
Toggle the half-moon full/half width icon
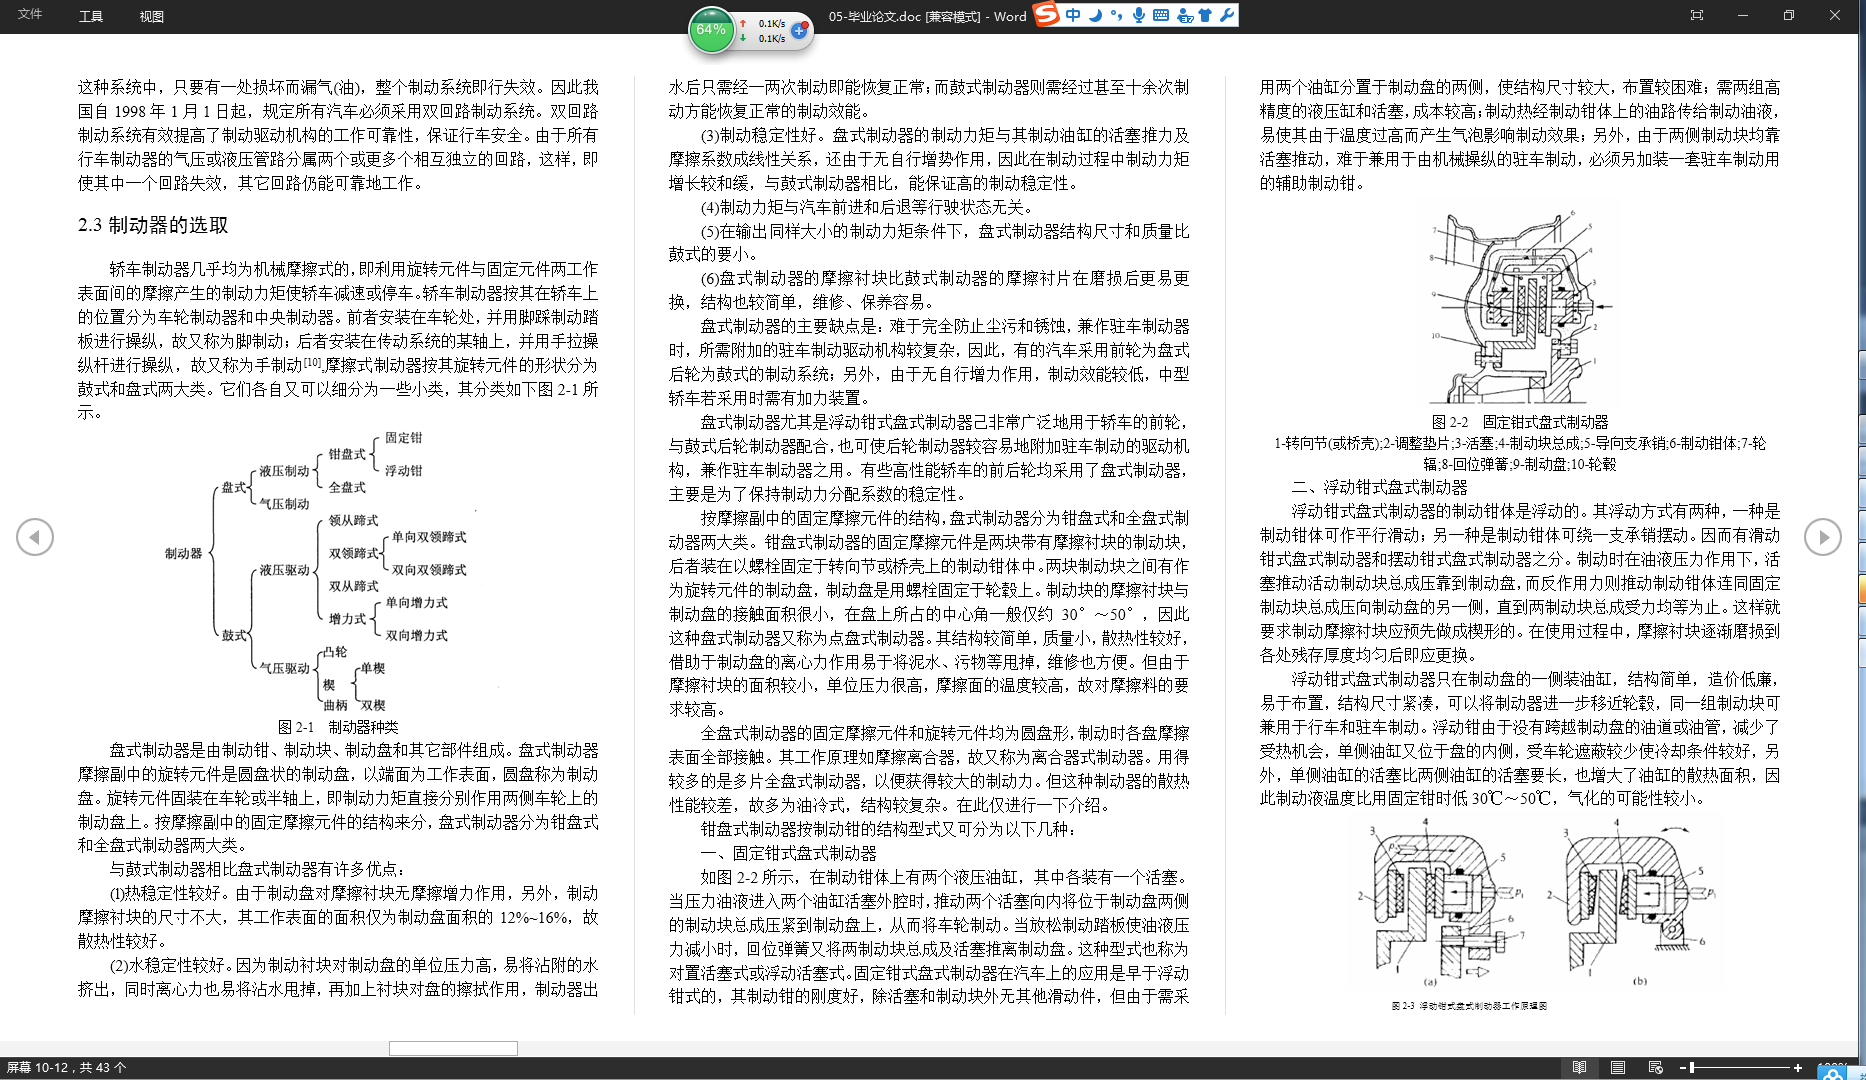tap(1095, 15)
